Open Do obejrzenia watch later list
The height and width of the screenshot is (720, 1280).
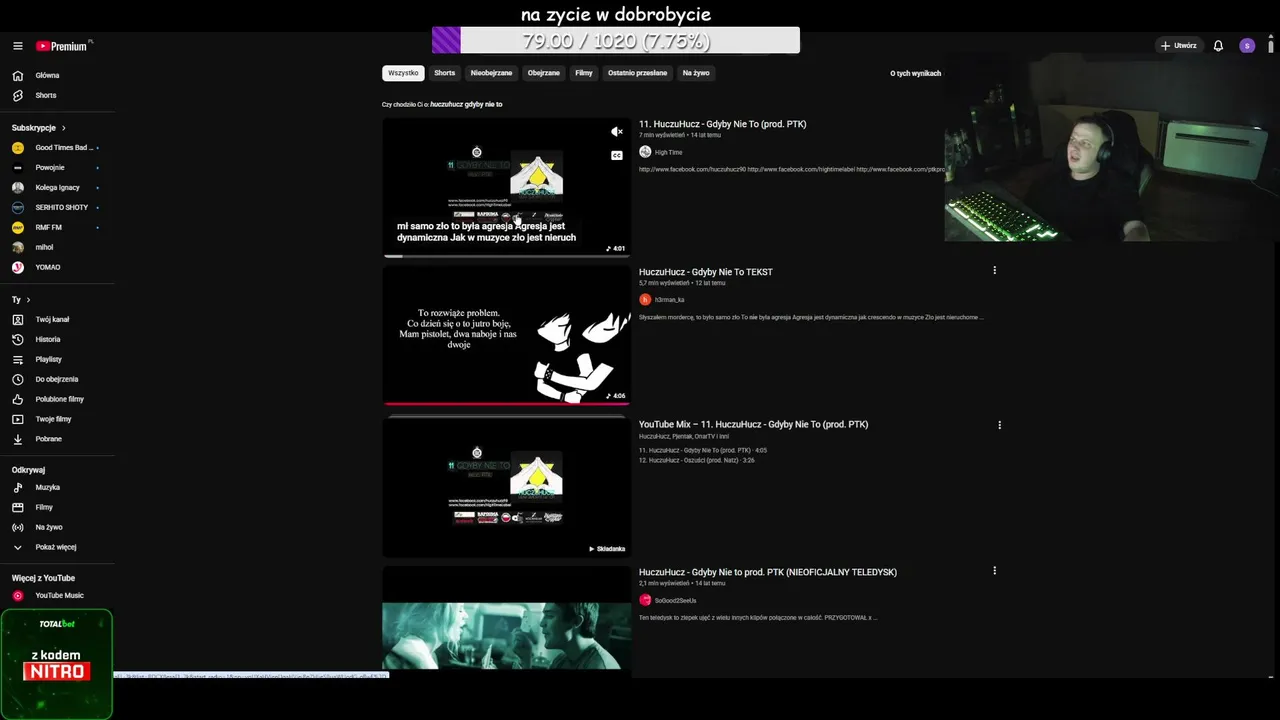56,379
